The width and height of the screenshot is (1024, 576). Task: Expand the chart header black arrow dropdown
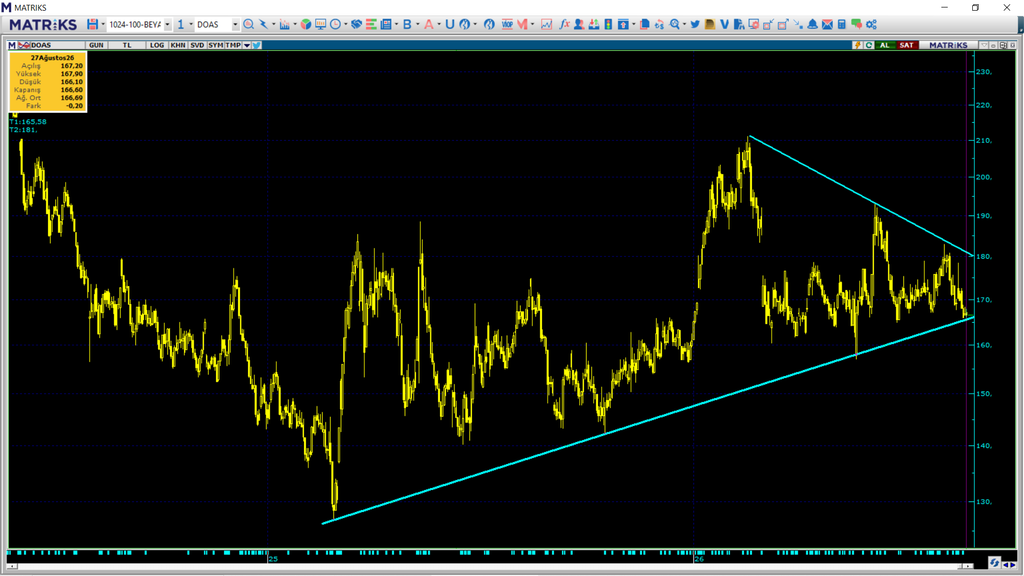point(247,45)
